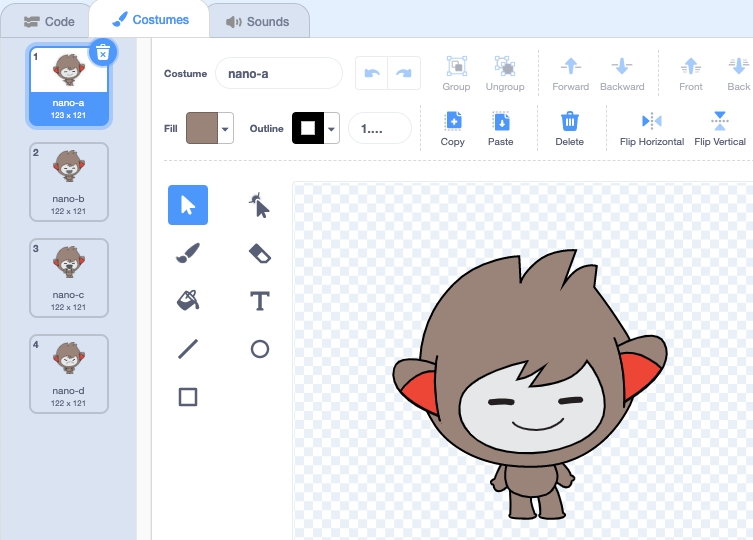
Task: Select the Line tool
Action: tap(188, 349)
